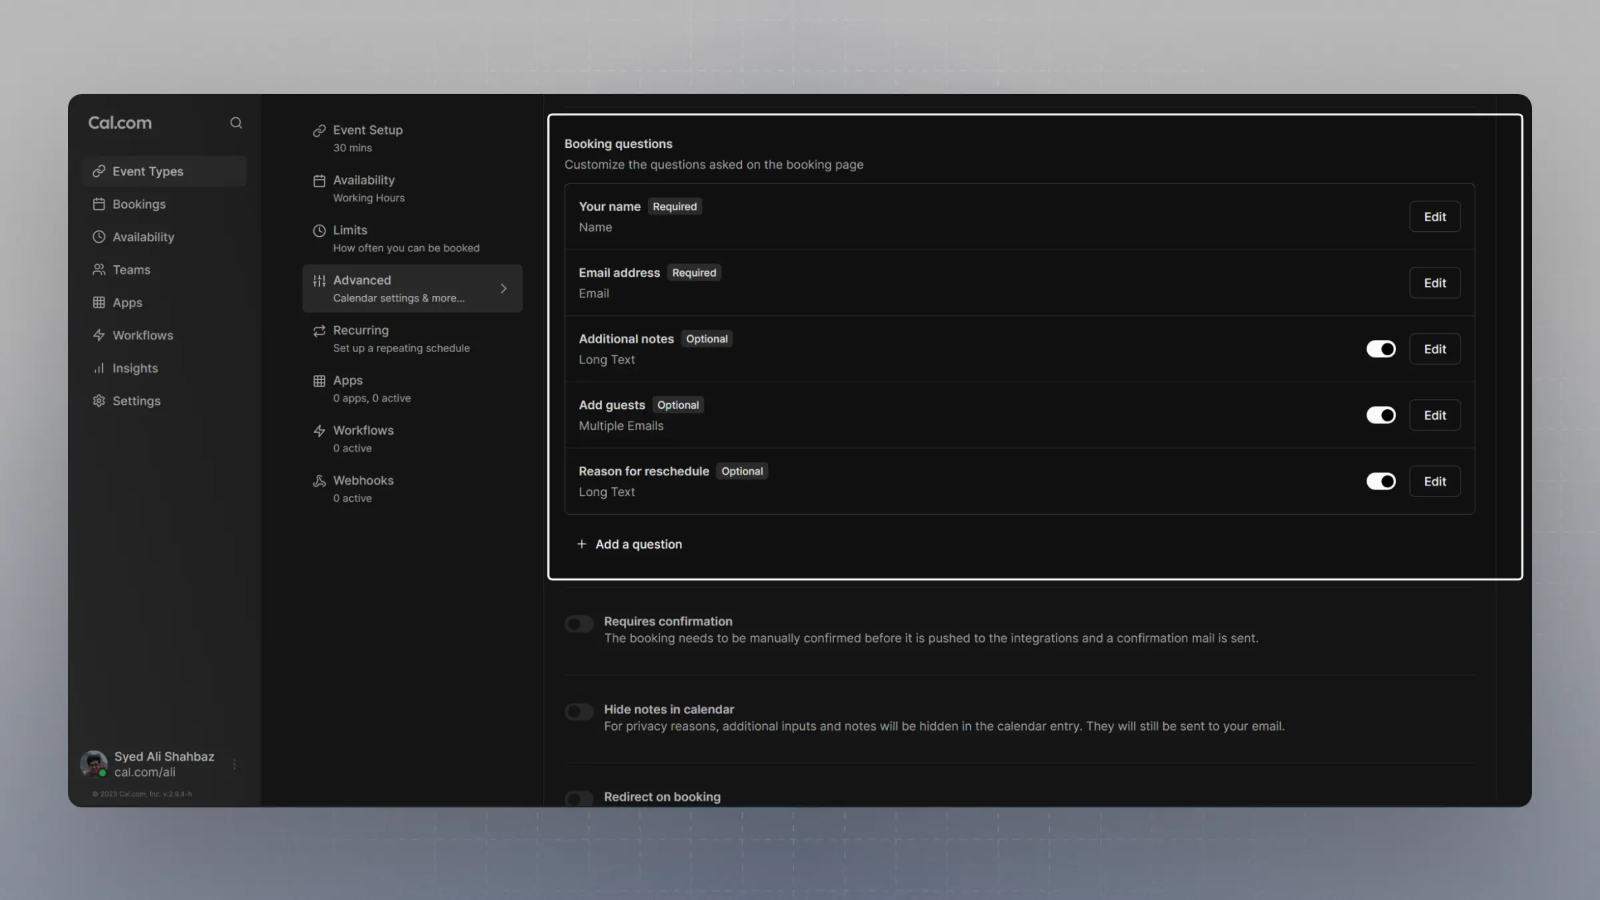Click the Limits clock icon
The height and width of the screenshot is (900, 1600).
point(319,231)
